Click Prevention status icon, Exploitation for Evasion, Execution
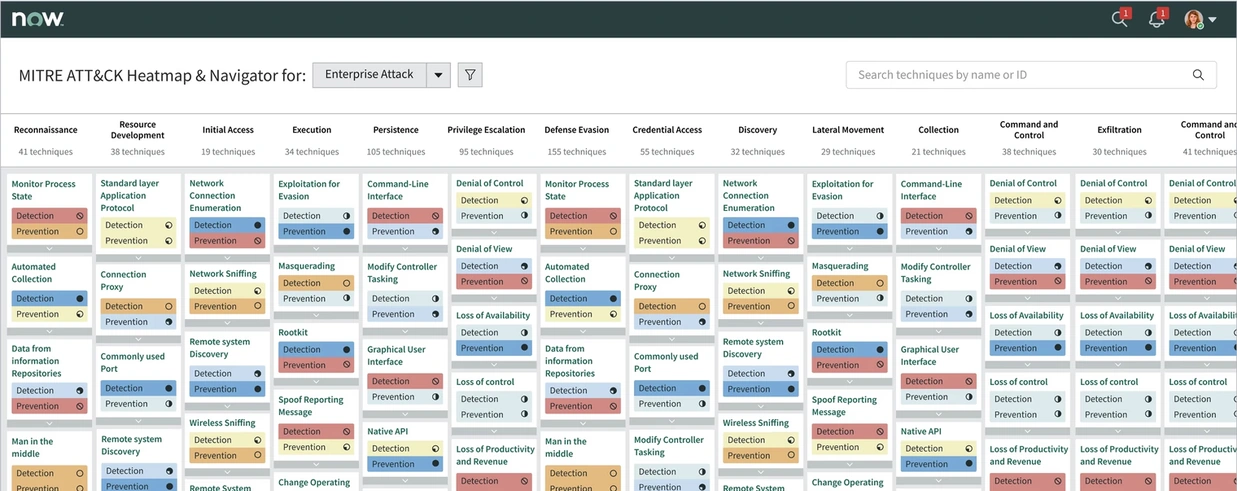 347,231
